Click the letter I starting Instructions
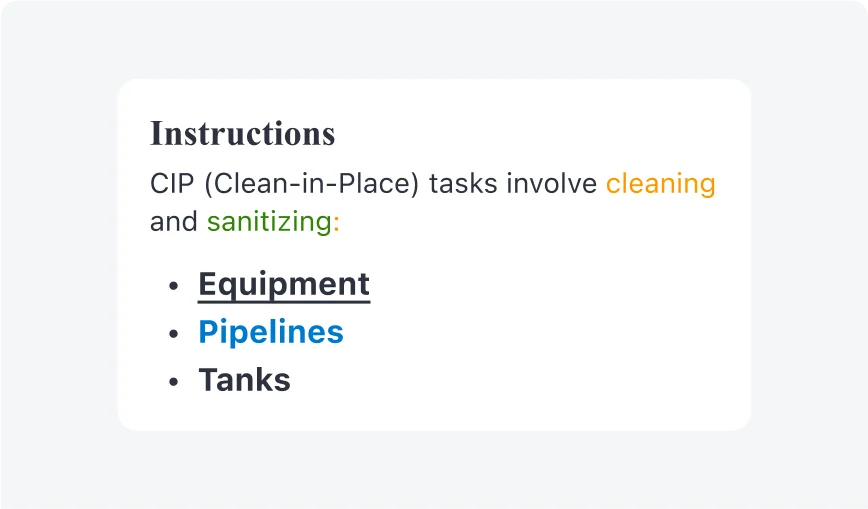 tap(156, 133)
